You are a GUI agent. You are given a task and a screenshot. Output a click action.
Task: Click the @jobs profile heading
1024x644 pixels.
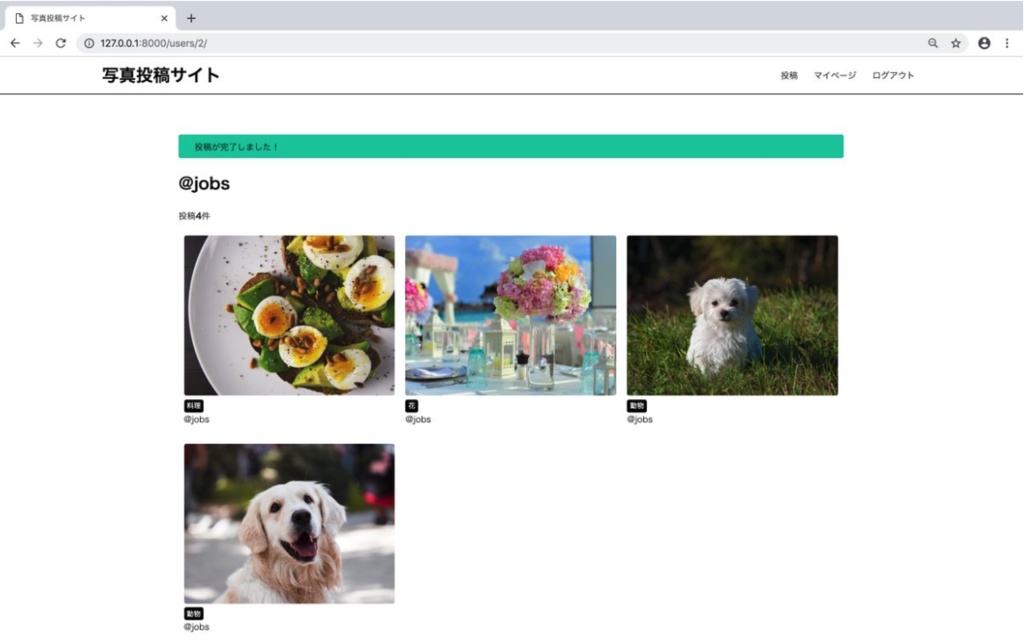[x=204, y=184]
